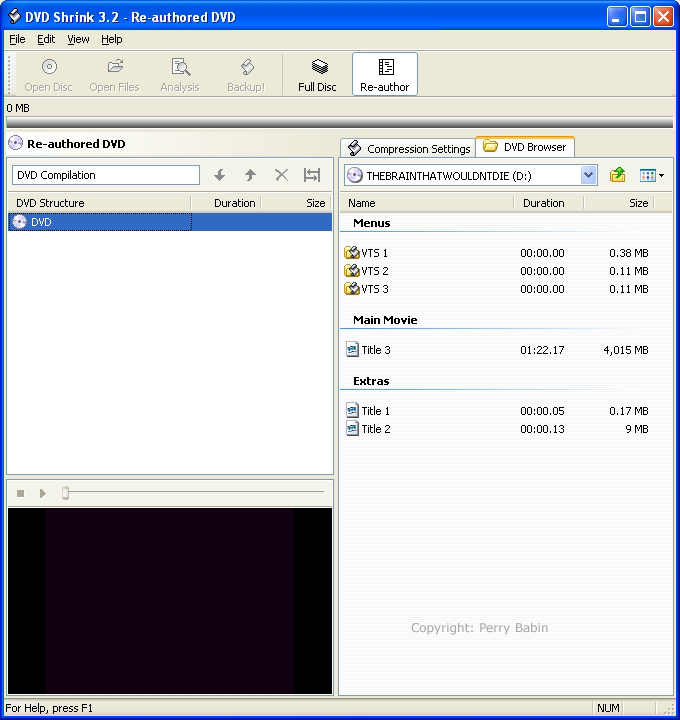
Task: Click the set start/end frames icon
Action: click(312, 175)
